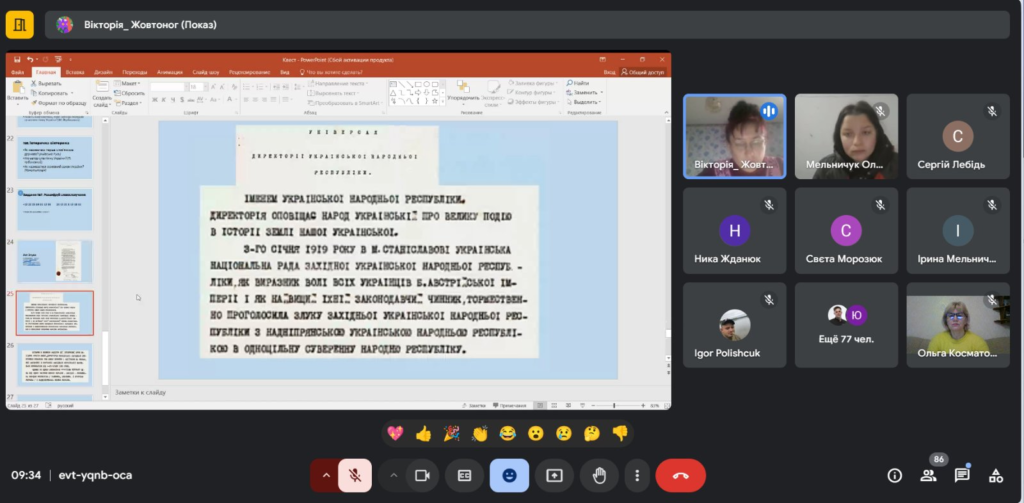Open chat with everyone
Screen dimensions: 1024x503
pos(962,475)
